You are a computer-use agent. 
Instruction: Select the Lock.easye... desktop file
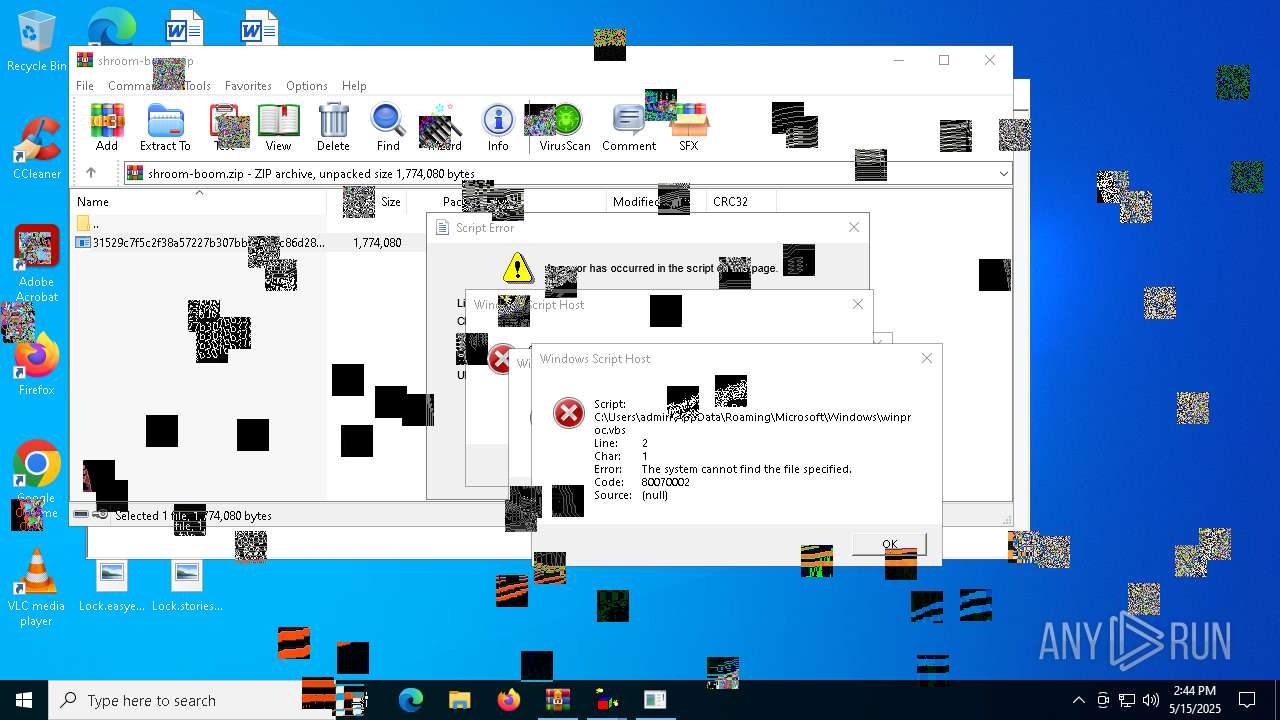[112, 586]
